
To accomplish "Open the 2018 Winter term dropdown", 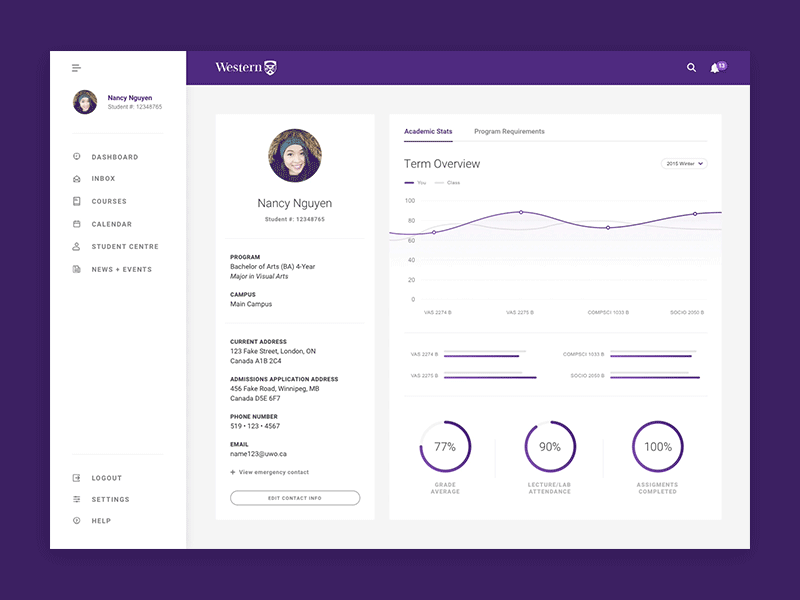I will pyautogui.click(x=686, y=162).
